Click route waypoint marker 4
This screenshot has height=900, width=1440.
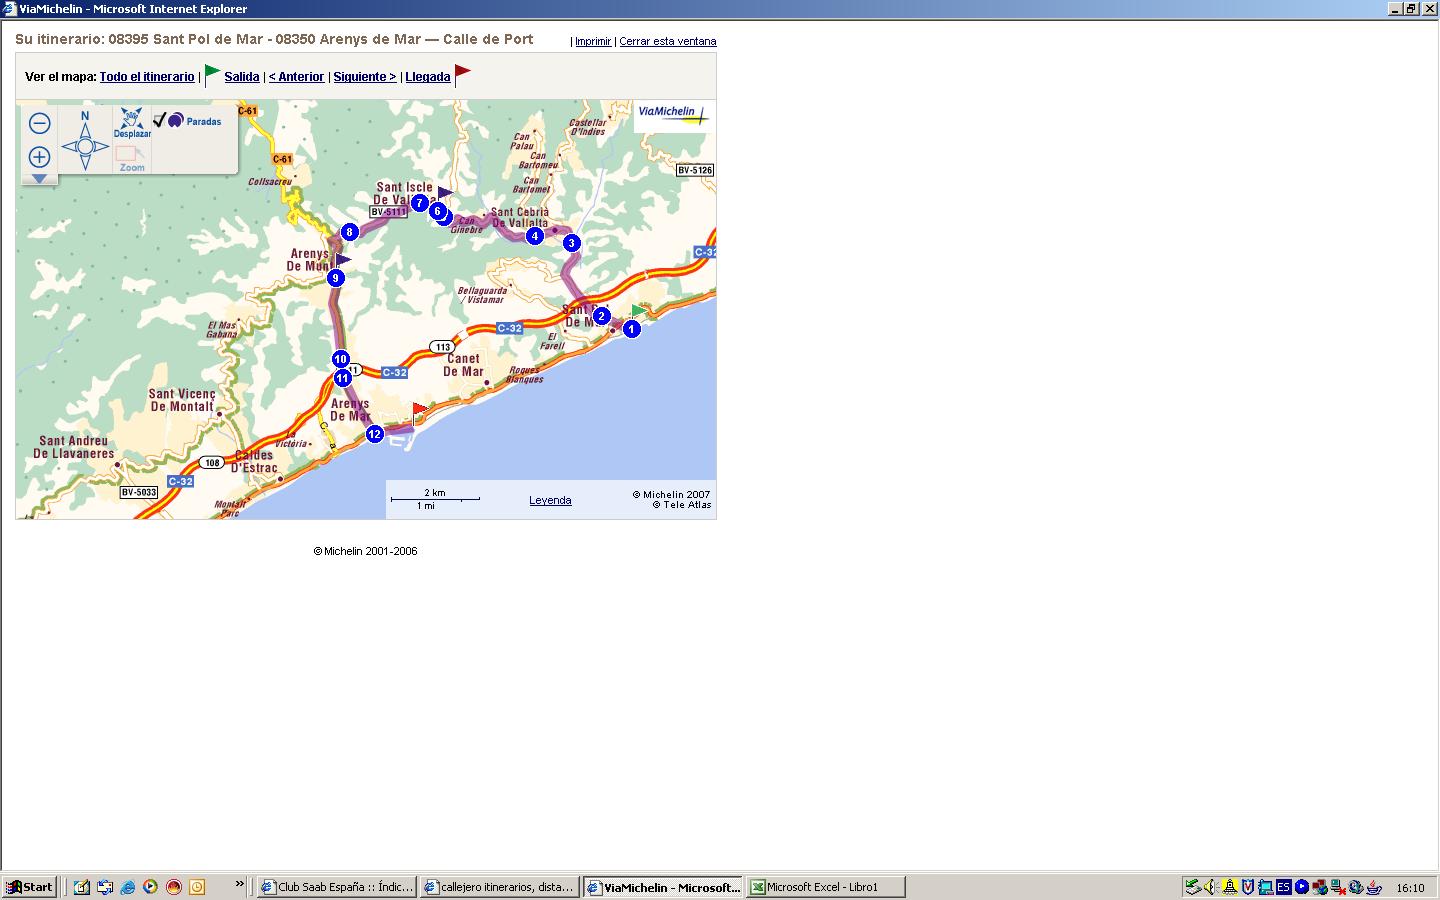tap(535, 236)
